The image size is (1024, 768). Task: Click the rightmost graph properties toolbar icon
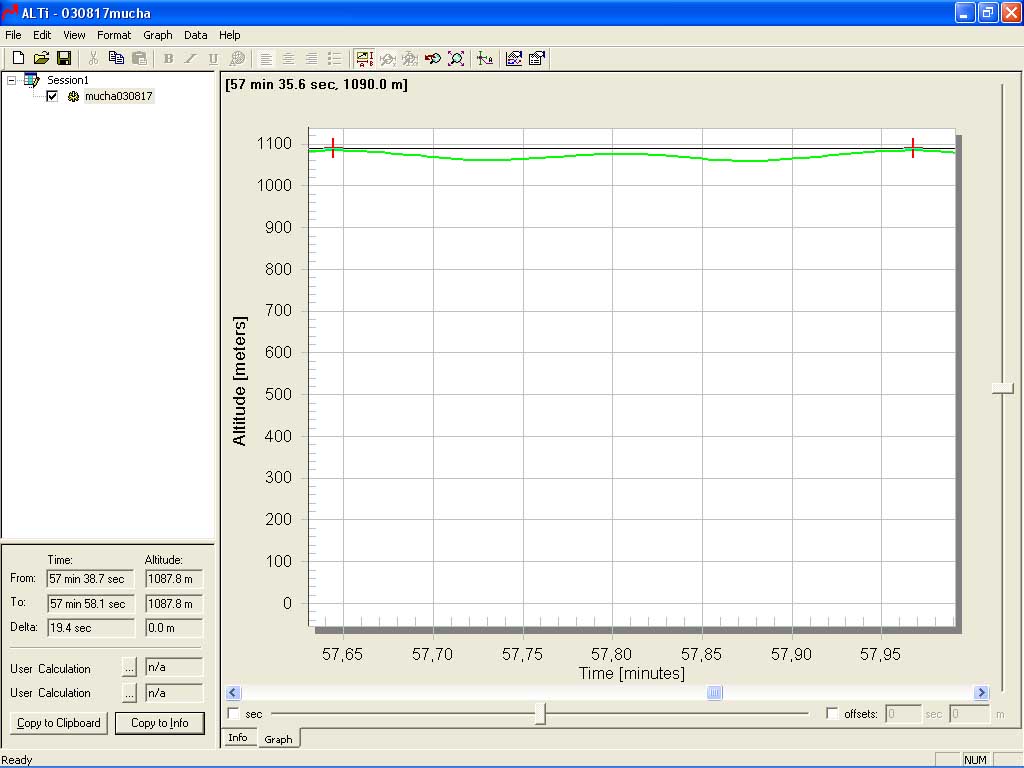tap(537, 58)
